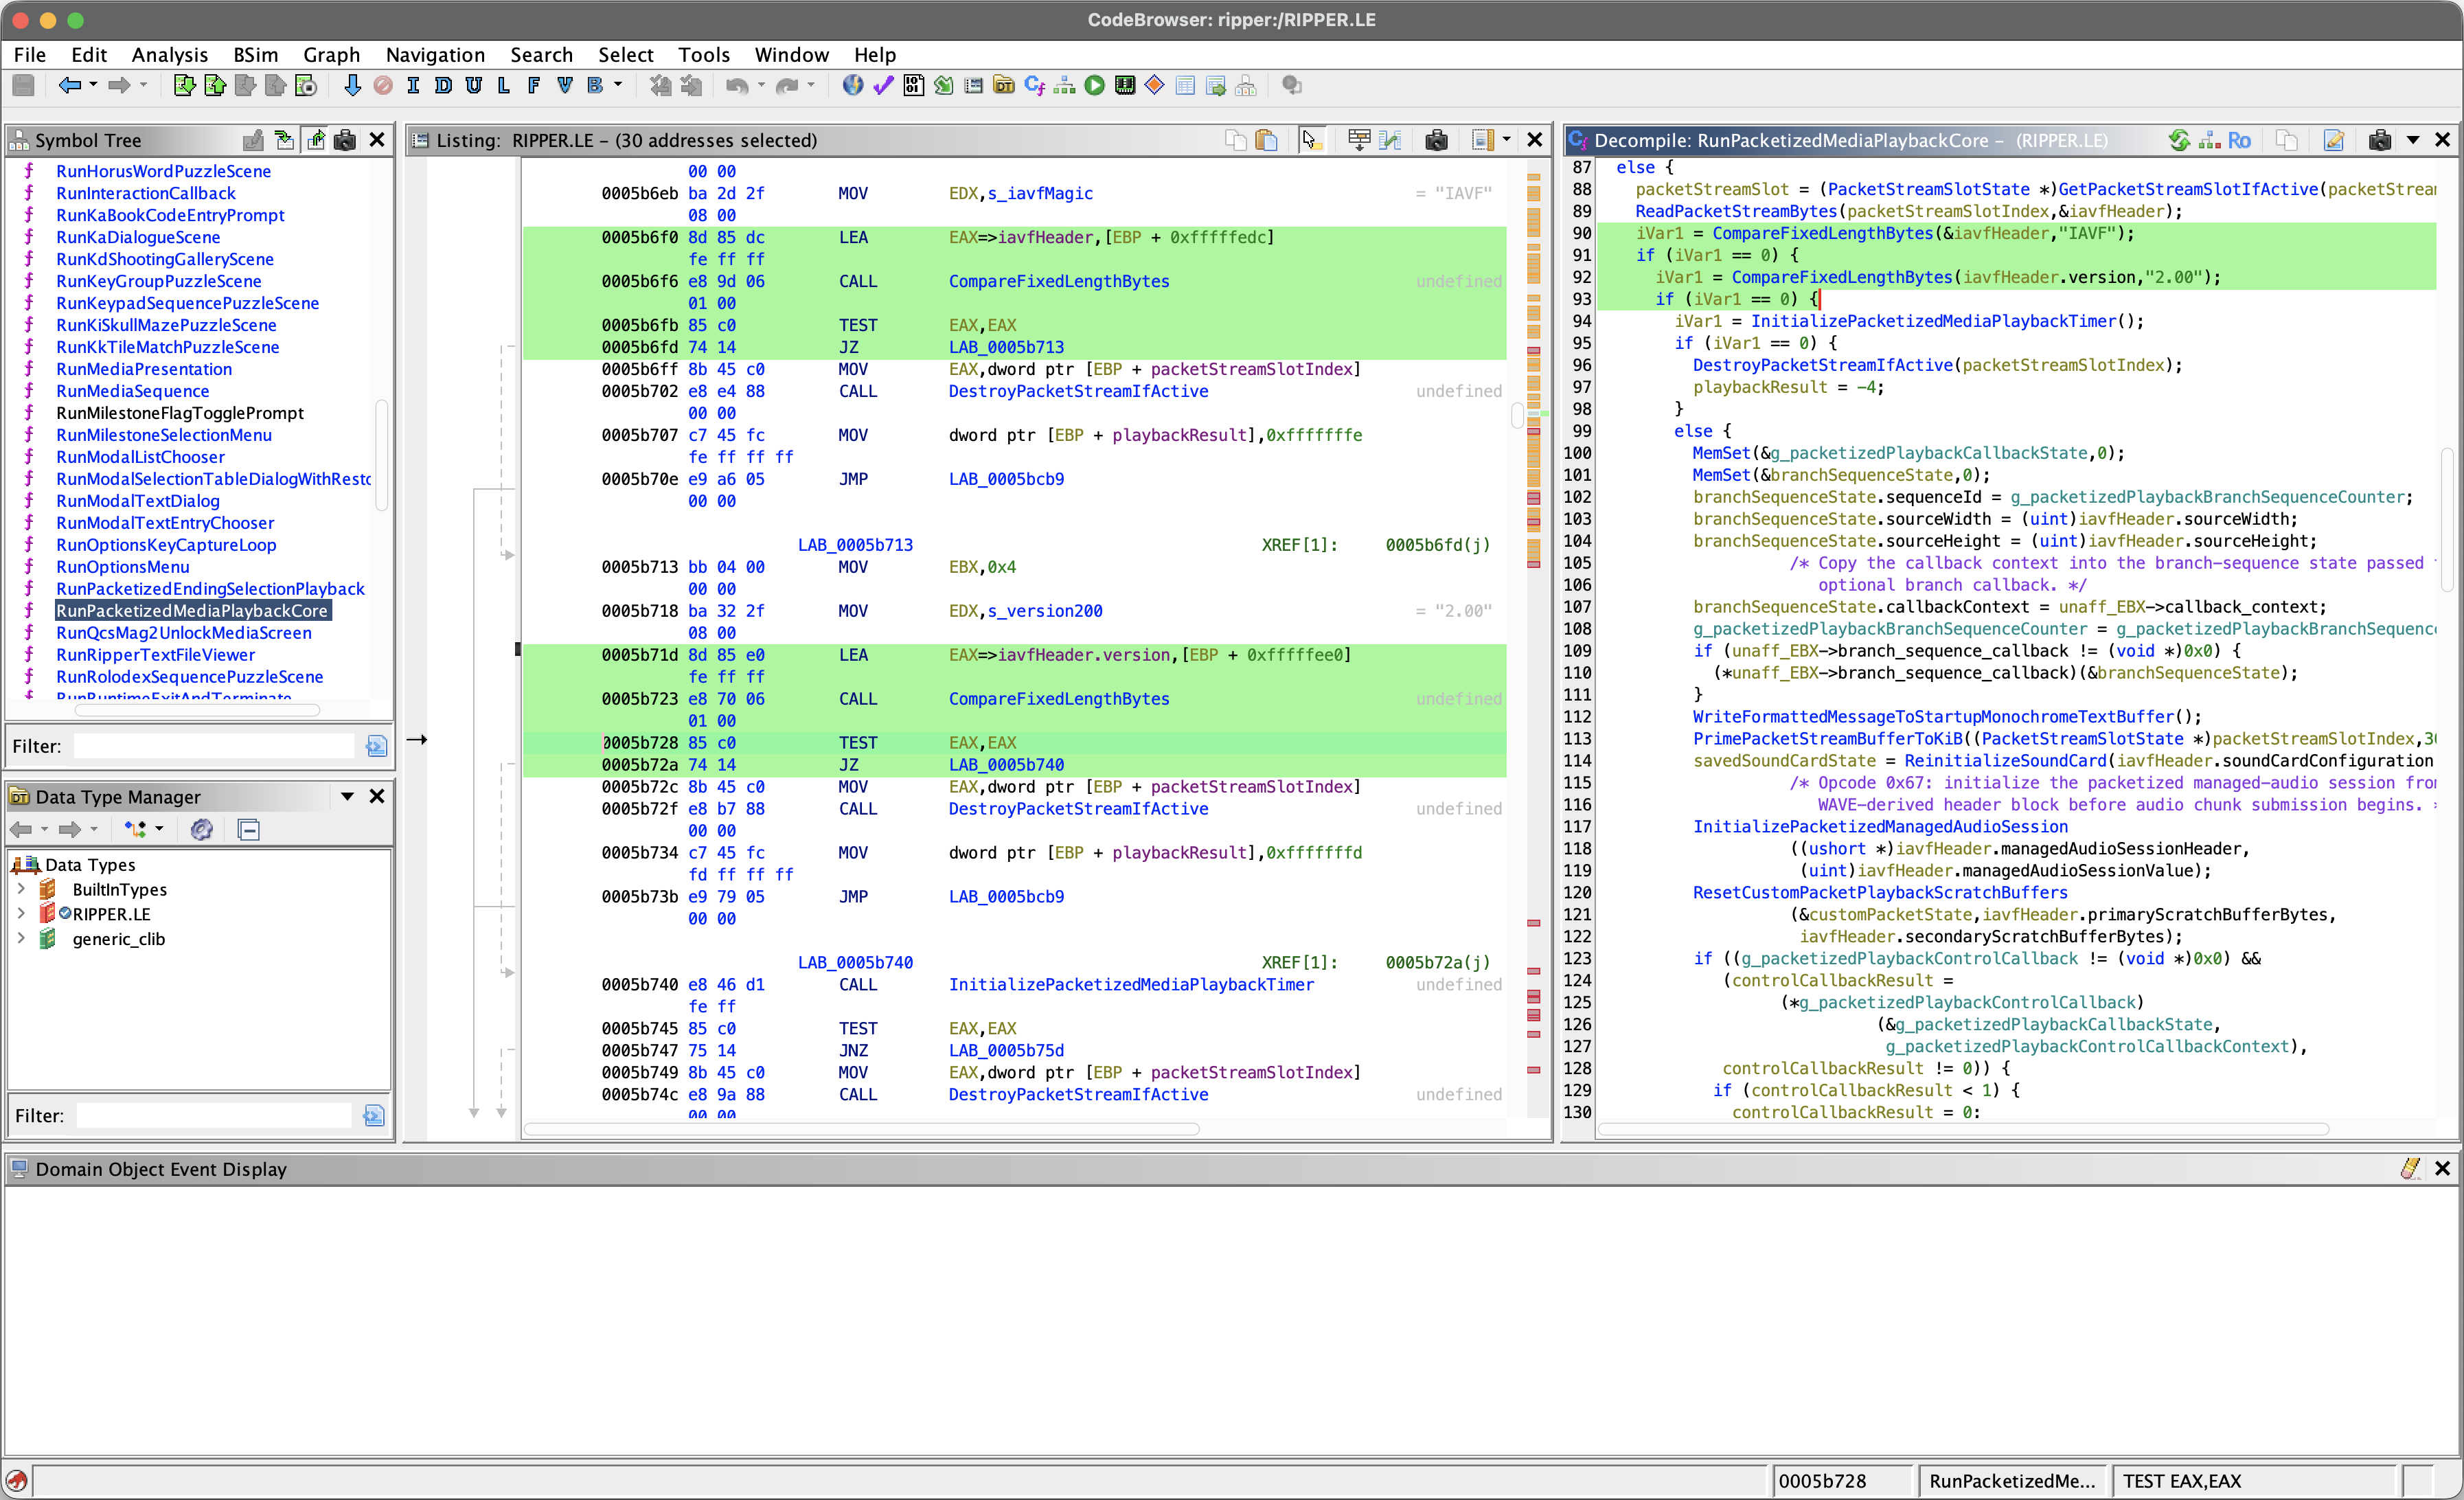
Task: Open the File menu
Action: click(29, 55)
